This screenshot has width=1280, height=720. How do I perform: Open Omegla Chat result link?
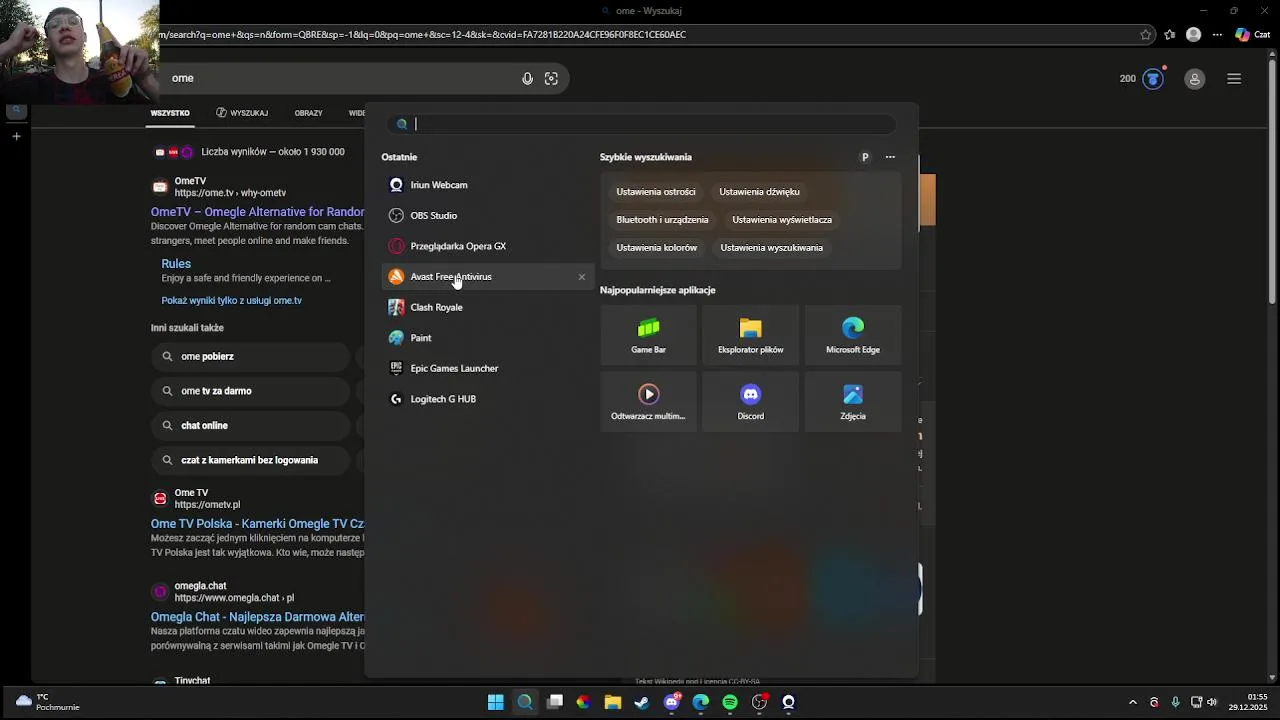[x=258, y=617]
